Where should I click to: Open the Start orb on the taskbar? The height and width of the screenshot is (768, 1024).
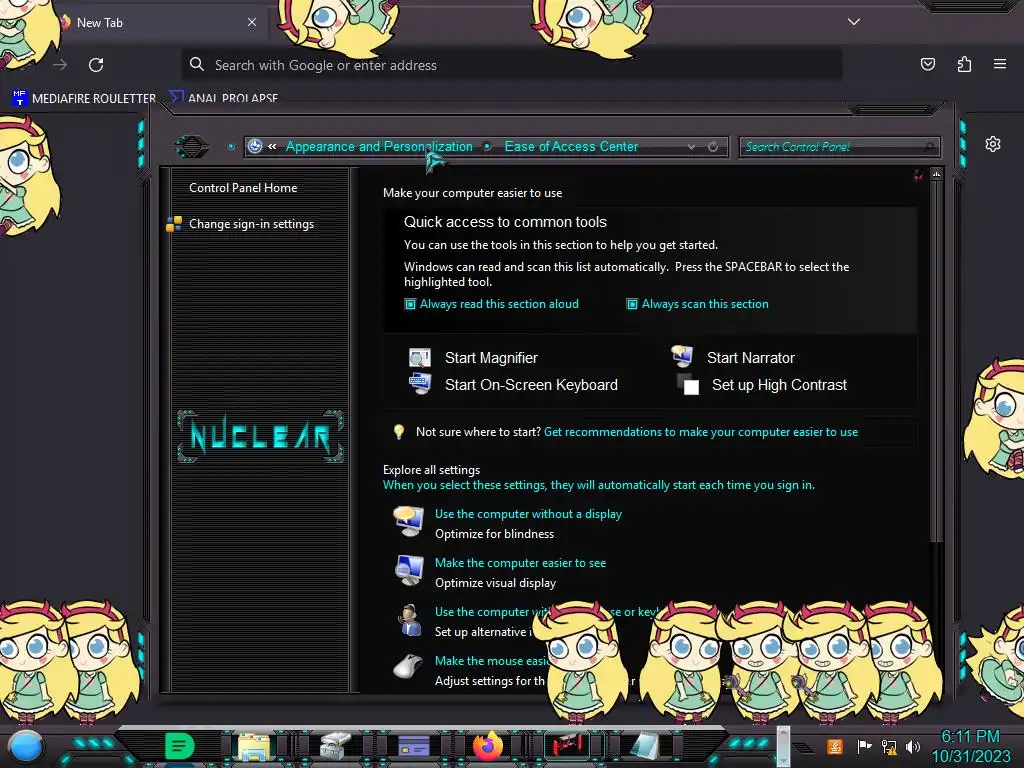point(25,746)
